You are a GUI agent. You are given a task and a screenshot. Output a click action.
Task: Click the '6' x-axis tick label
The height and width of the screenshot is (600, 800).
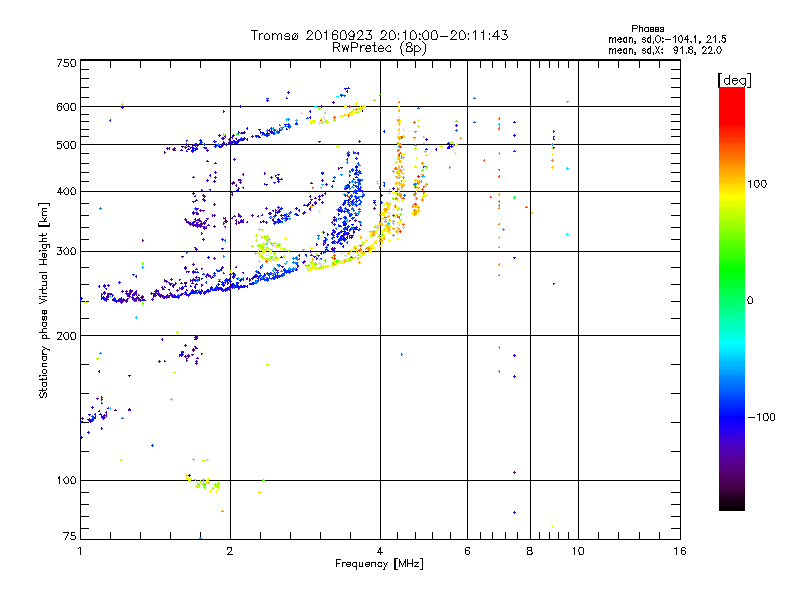(467, 551)
